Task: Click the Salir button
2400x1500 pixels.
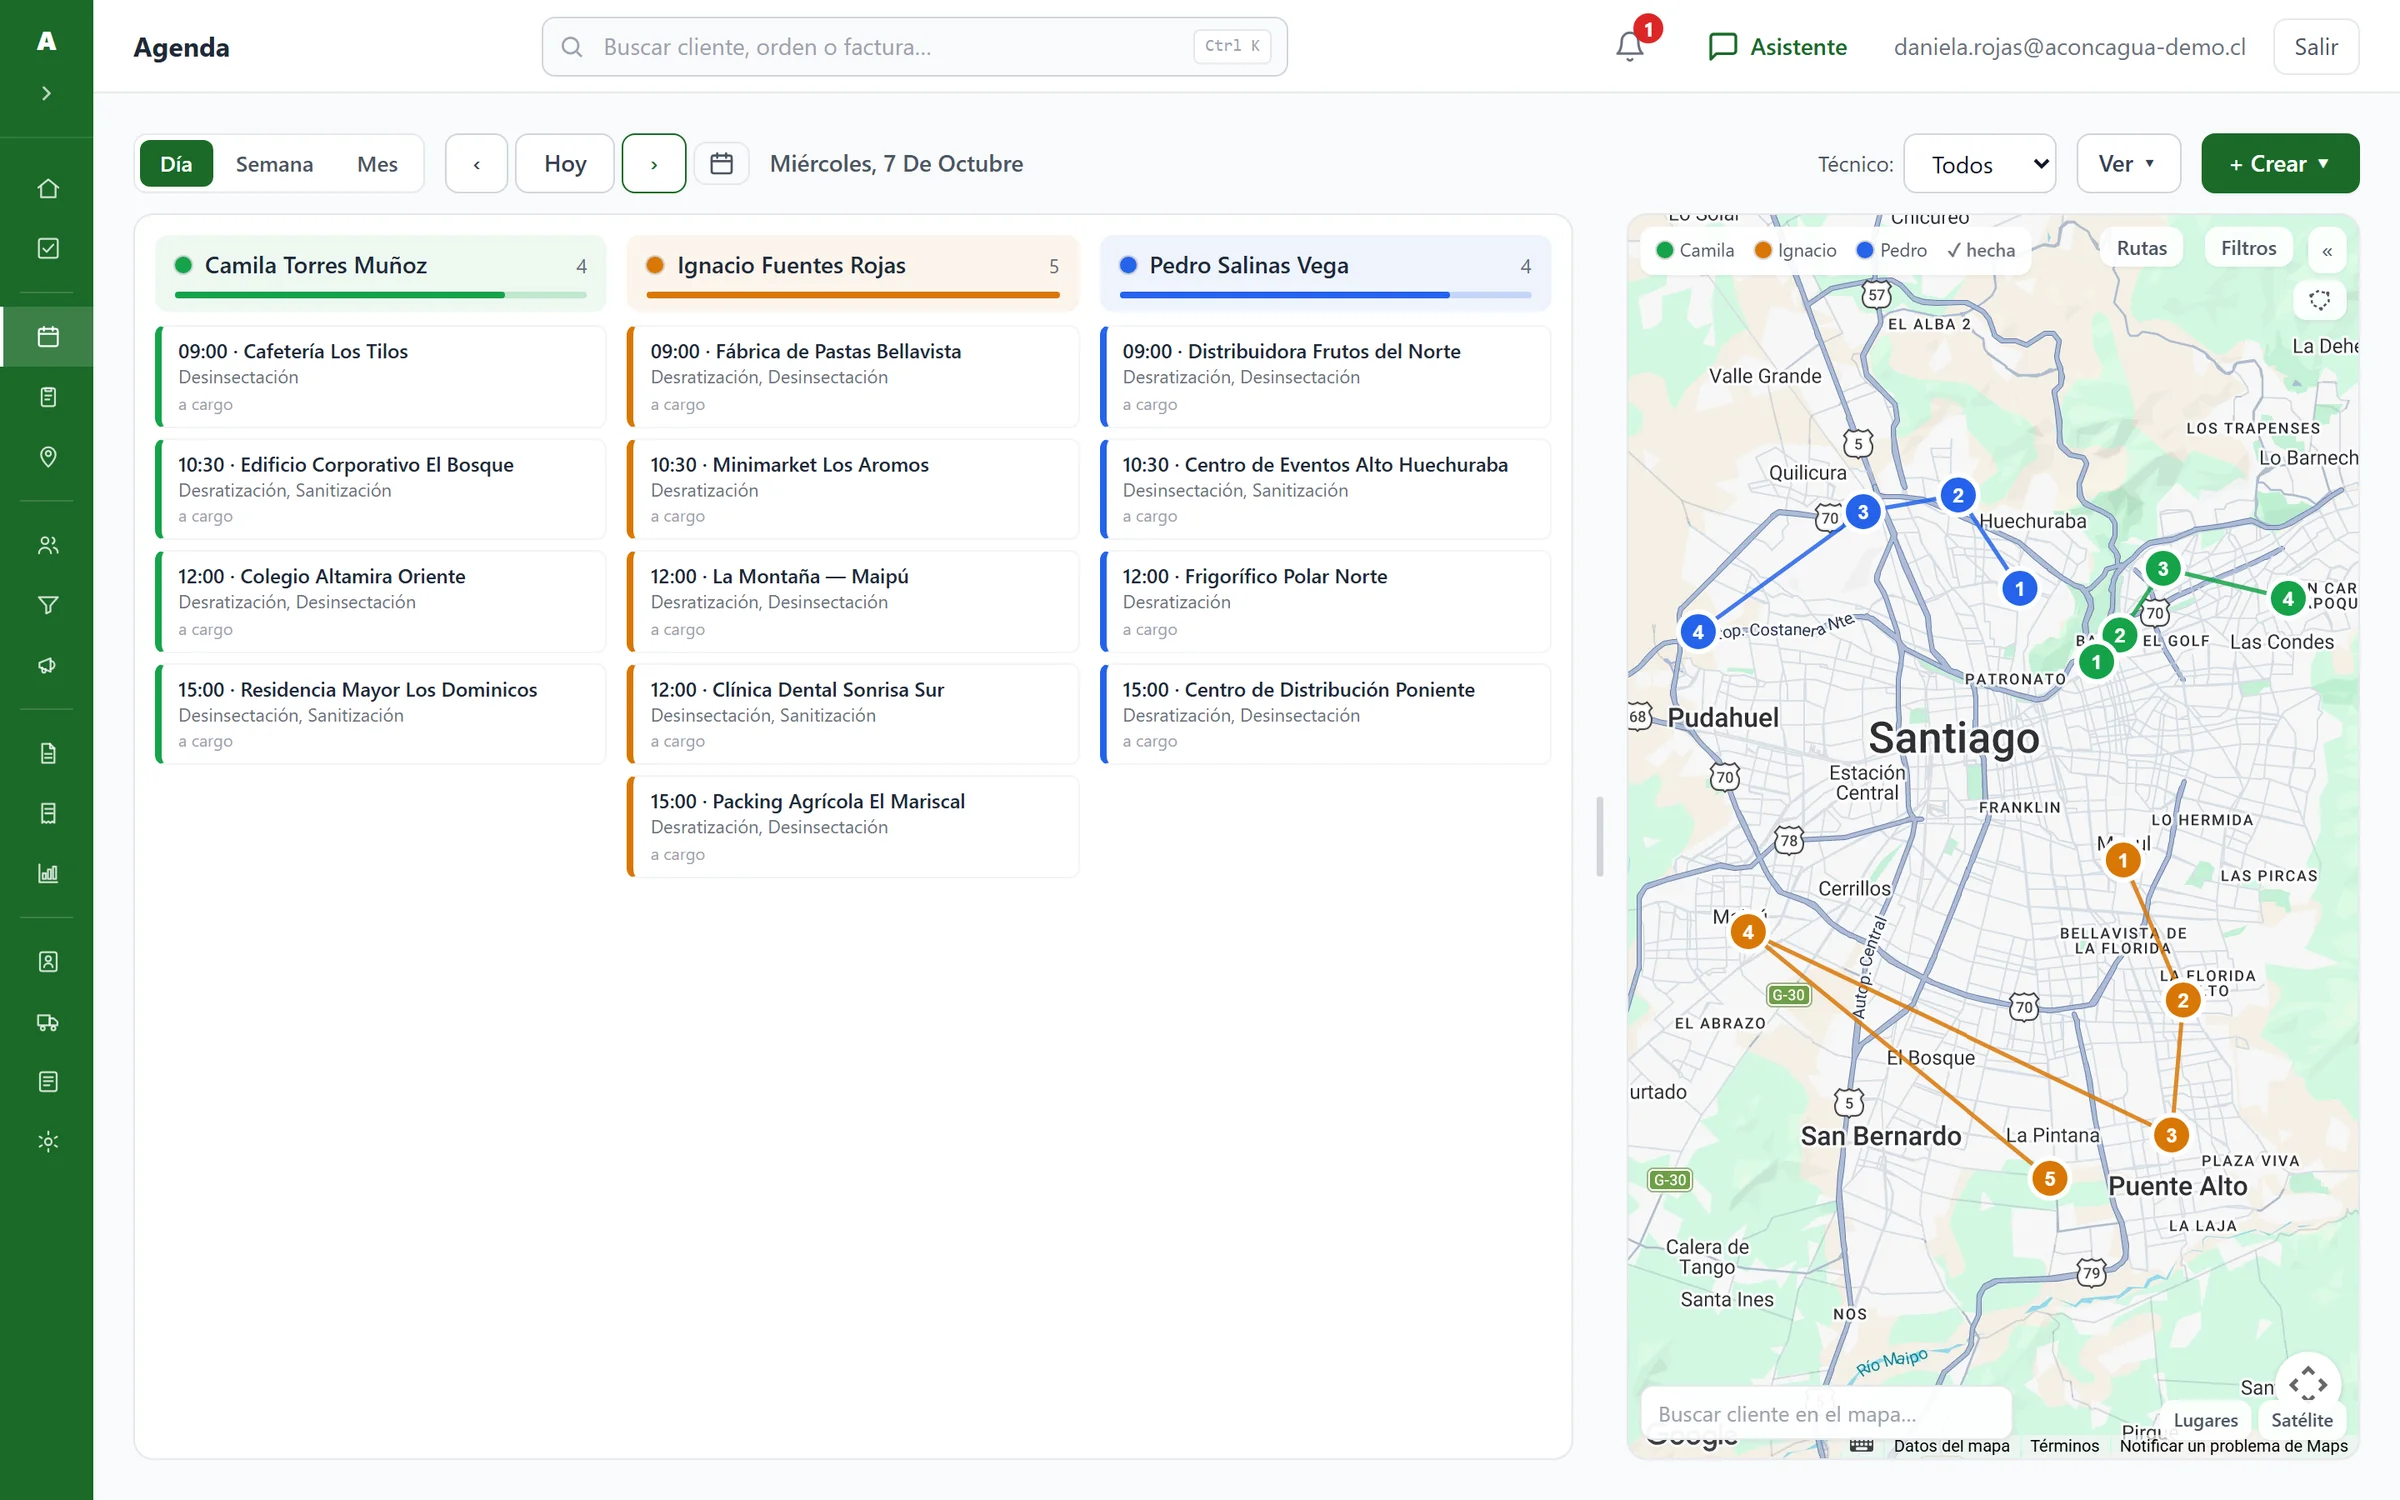Action: click(2316, 47)
